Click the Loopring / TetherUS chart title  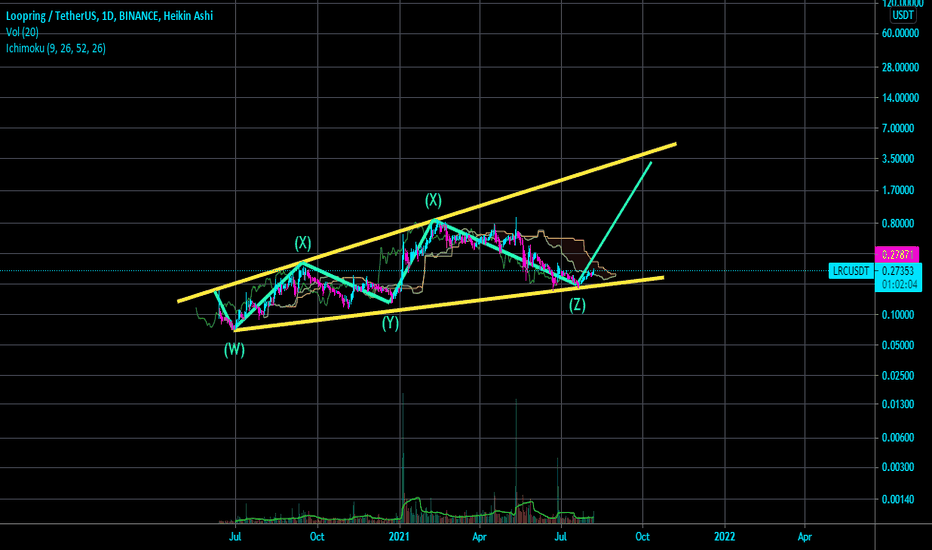coord(109,16)
